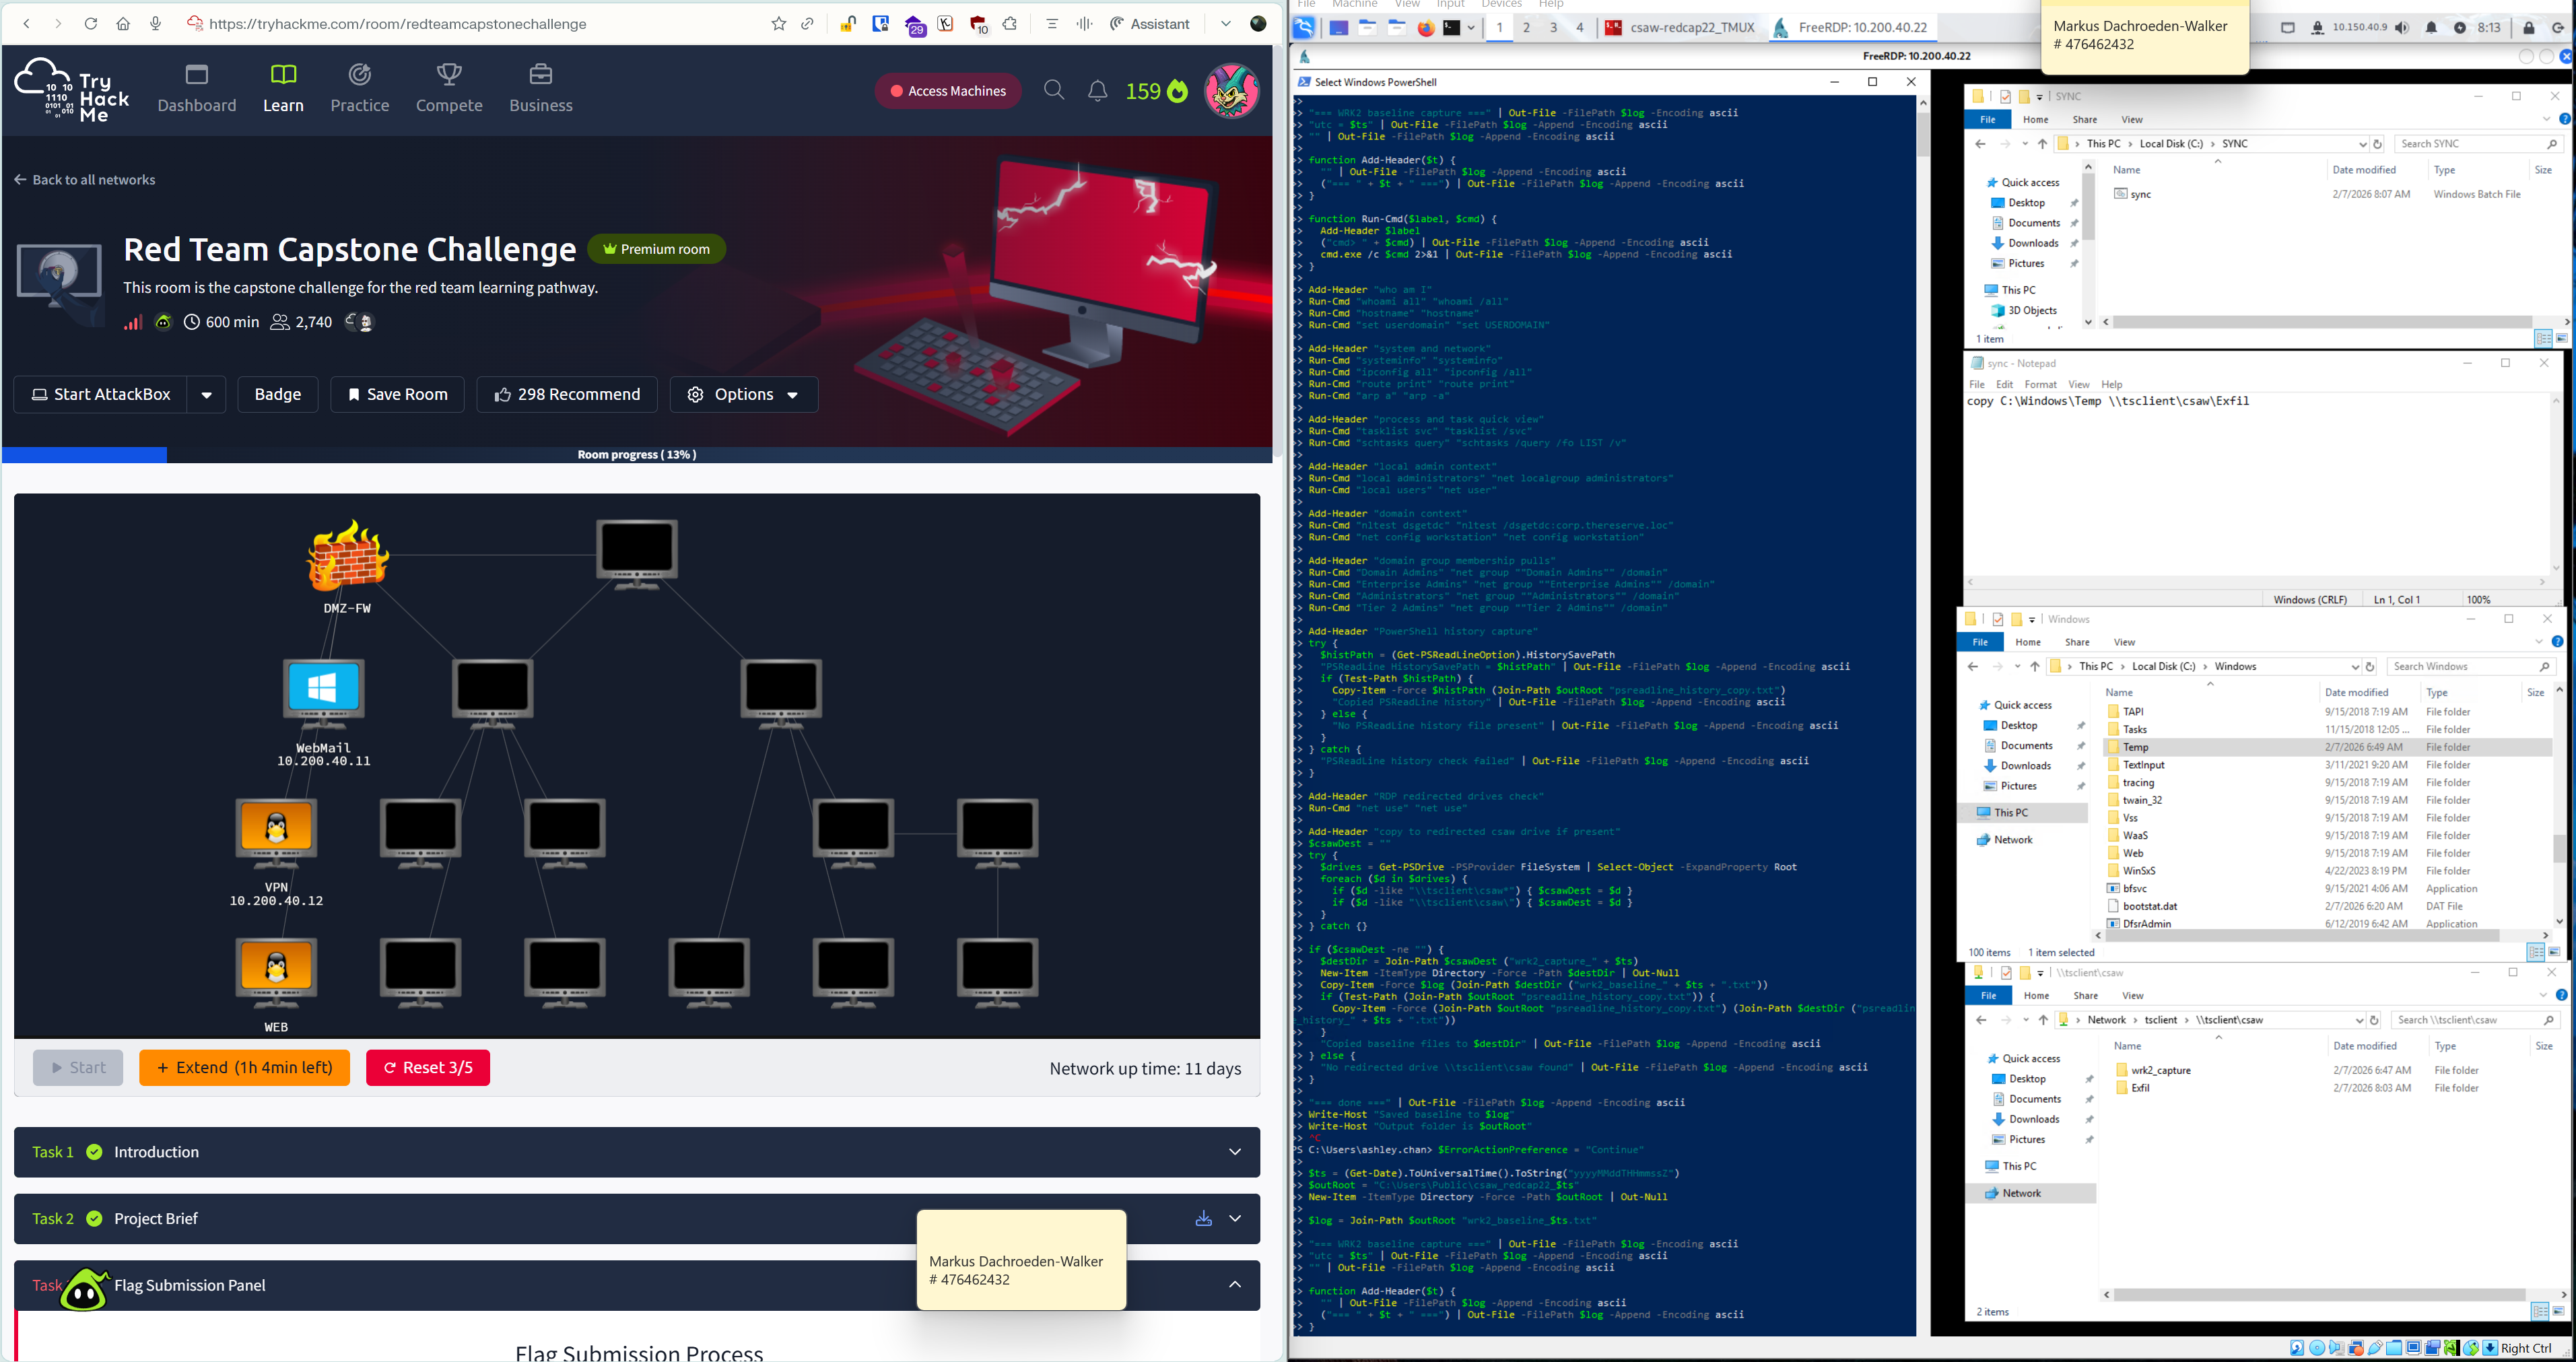Click the DMZ-FW firewall icon
2576x1362 pixels.
347,555
